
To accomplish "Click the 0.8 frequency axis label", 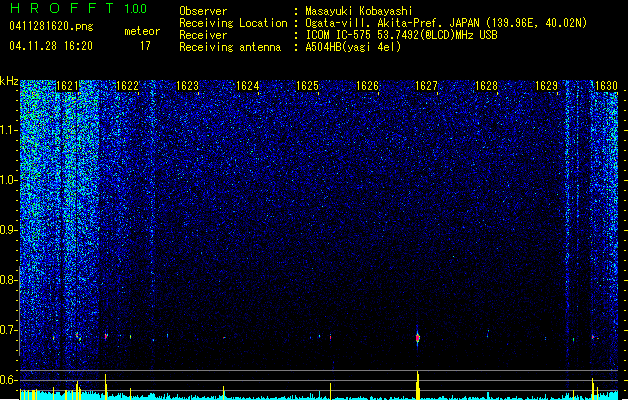I will tap(8, 280).
